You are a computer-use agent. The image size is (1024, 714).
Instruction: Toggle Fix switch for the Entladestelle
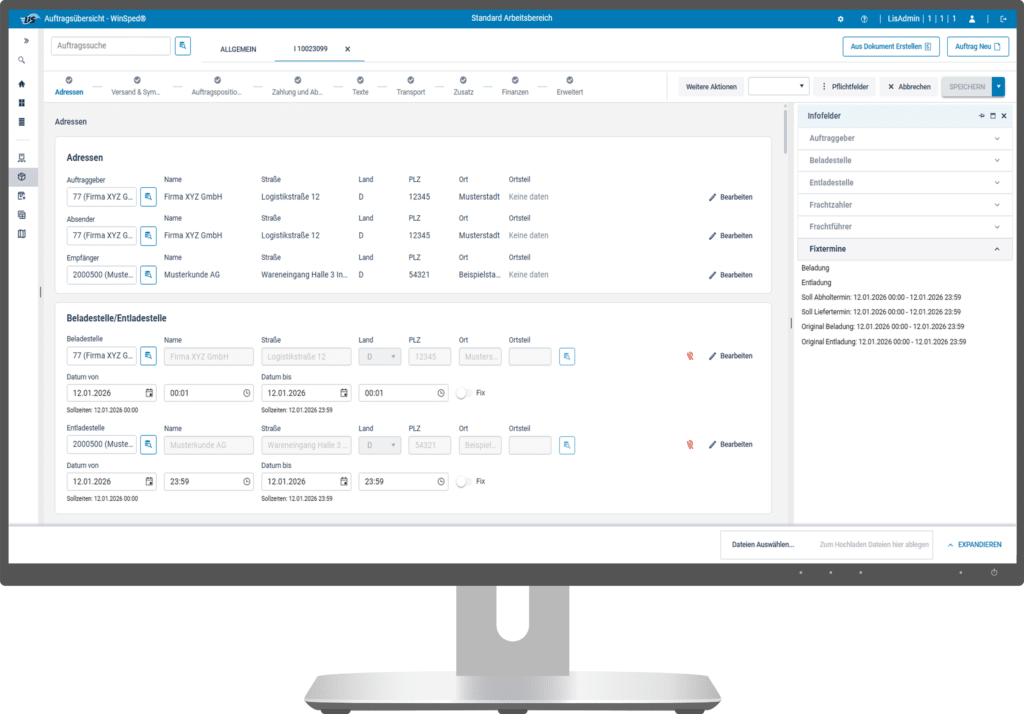[x=461, y=479]
